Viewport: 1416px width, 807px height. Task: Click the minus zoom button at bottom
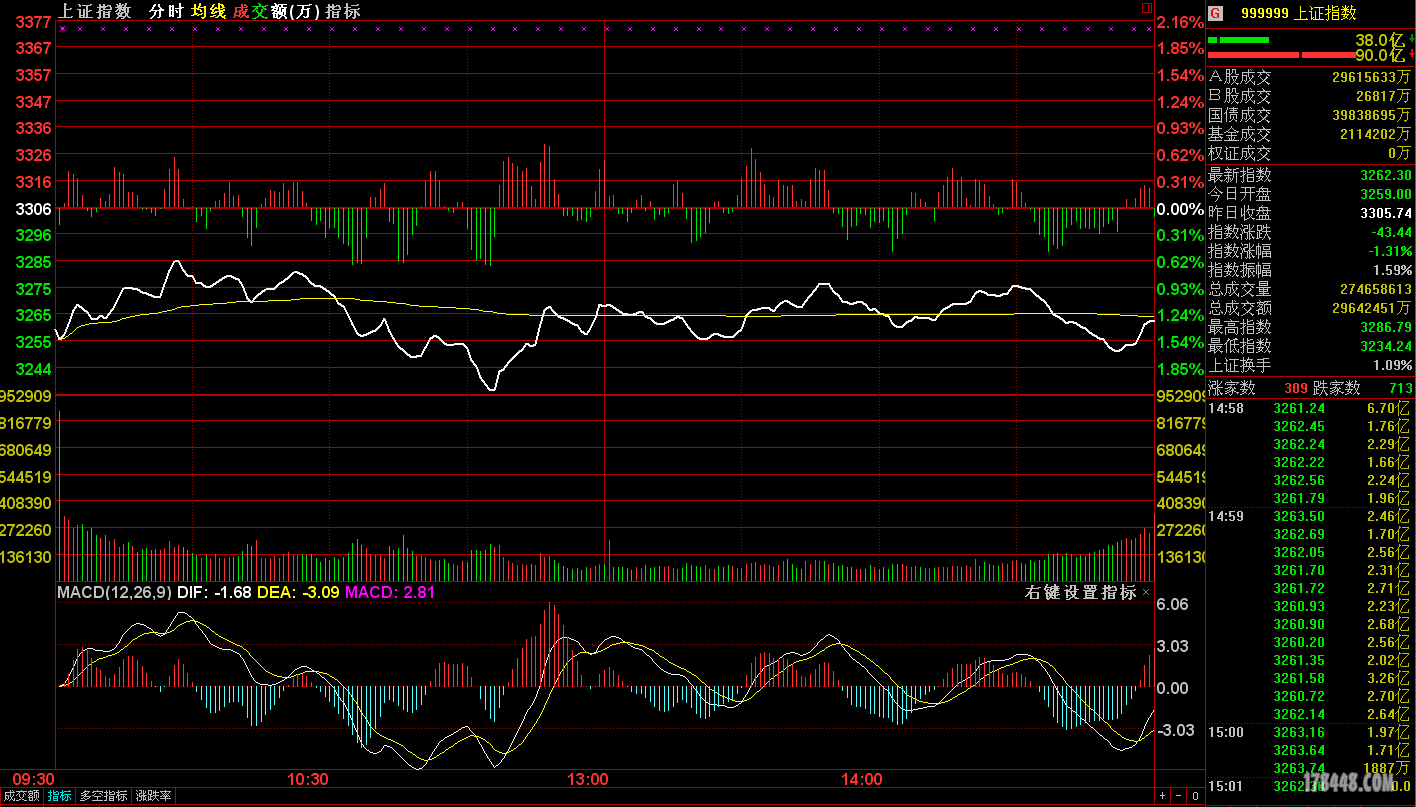1178,796
